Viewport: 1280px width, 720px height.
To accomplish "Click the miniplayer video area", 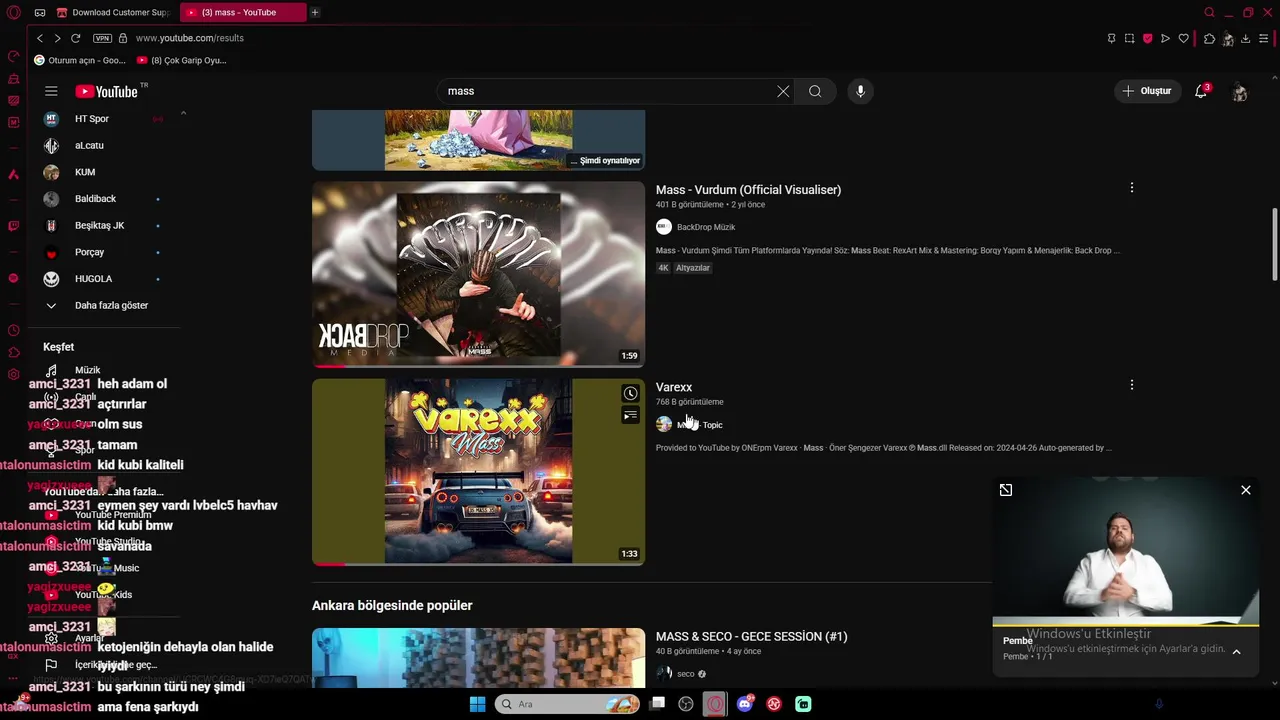I will pyautogui.click(x=1126, y=552).
